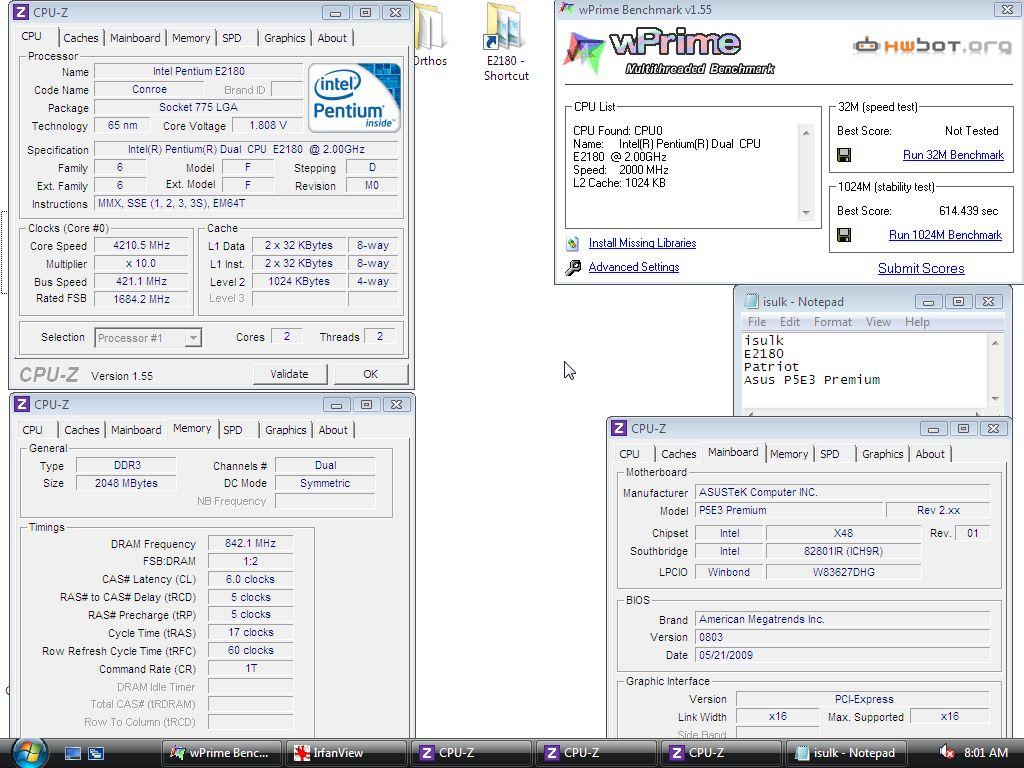Click the Run 1024M Benchmark link
The height and width of the screenshot is (768, 1024).
point(945,235)
